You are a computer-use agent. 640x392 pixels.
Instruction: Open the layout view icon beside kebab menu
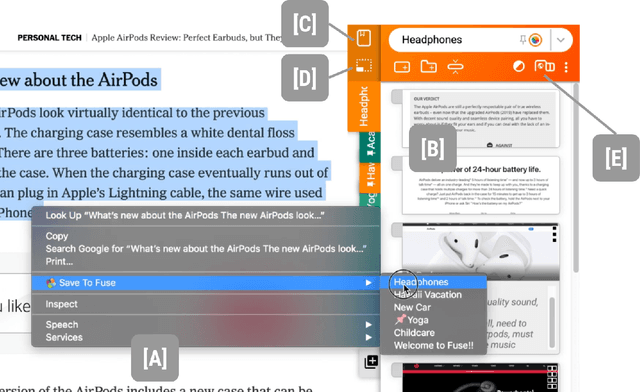[544, 66]
